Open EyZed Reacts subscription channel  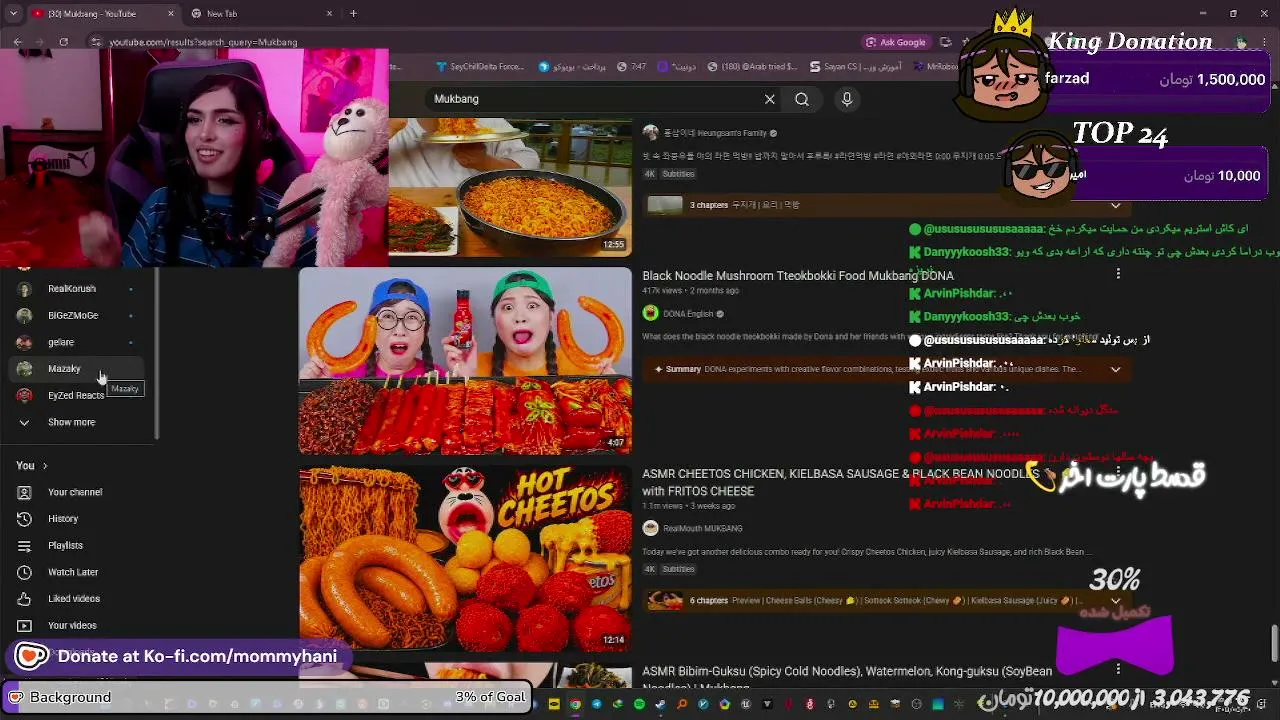[76, 396]
